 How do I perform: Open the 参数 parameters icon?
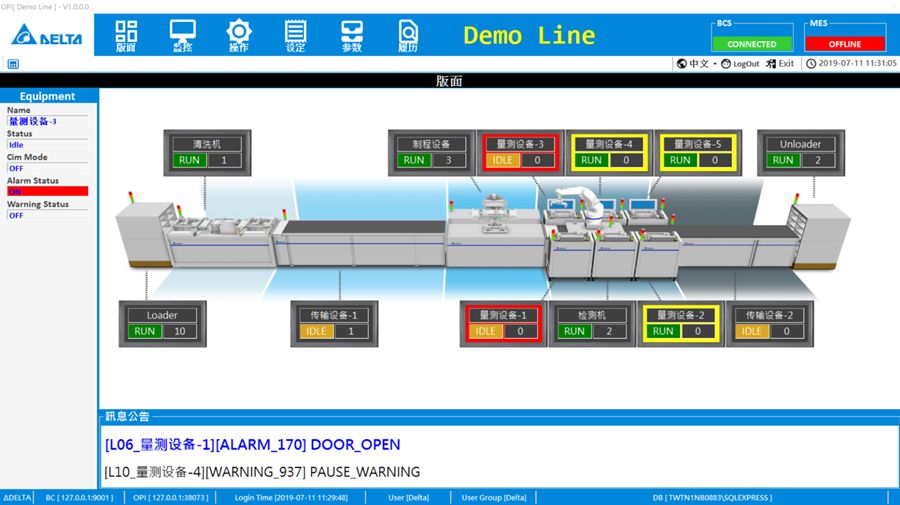352,35
